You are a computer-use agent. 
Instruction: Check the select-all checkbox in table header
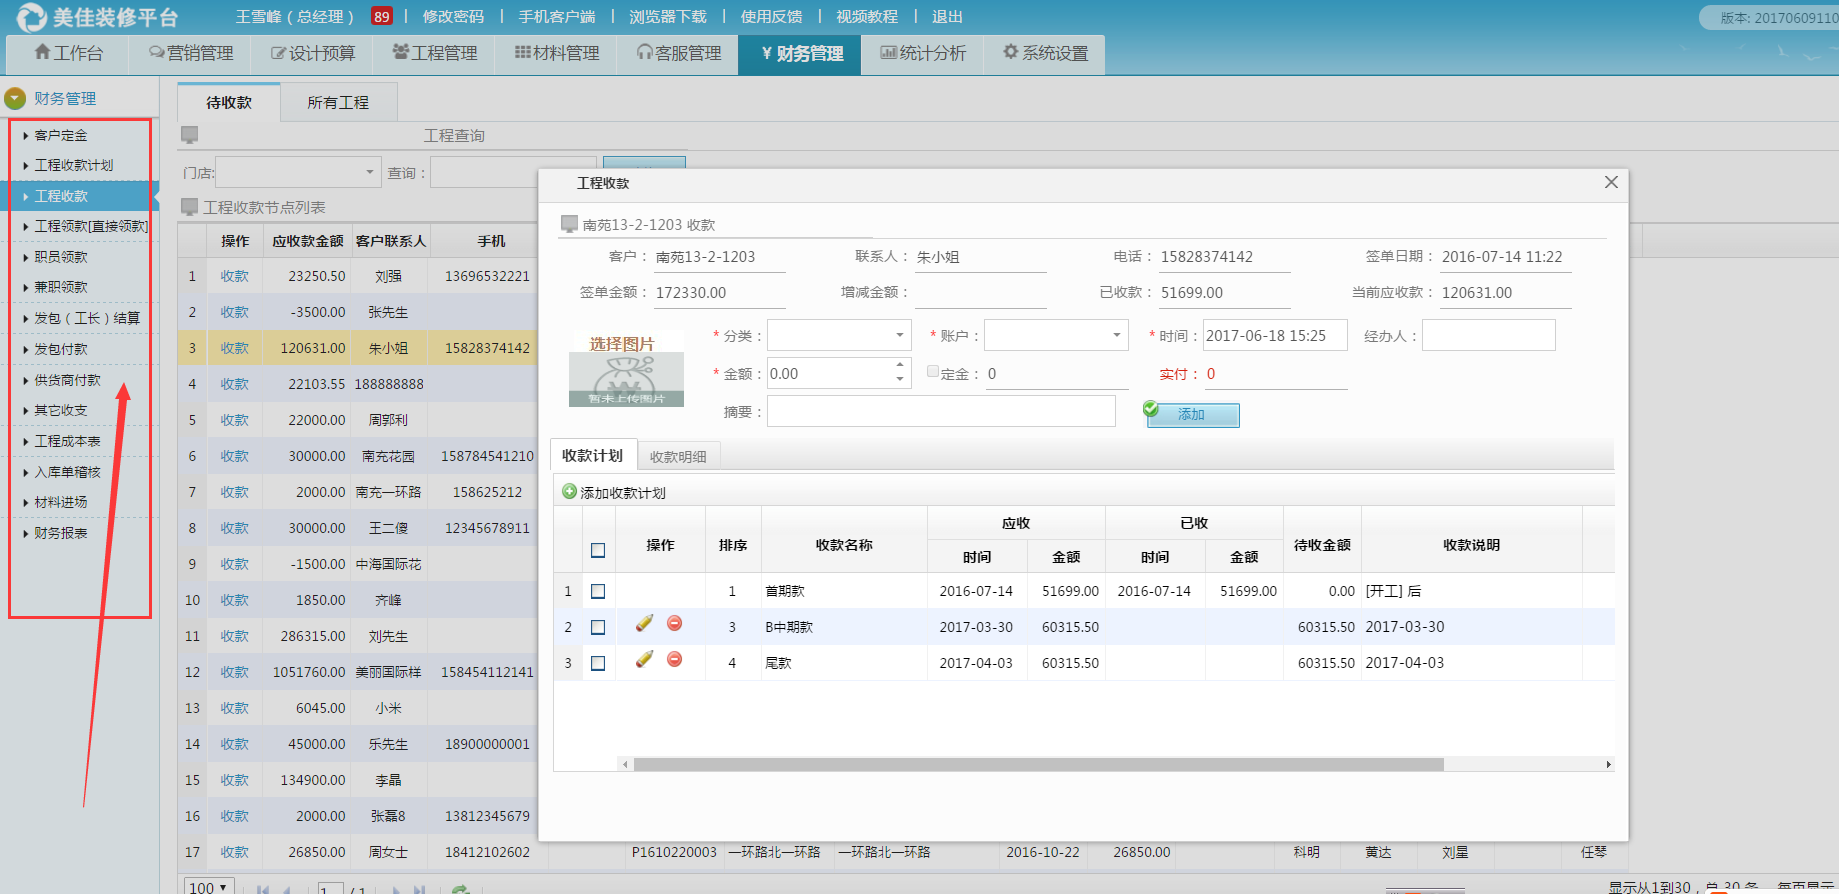[x=598, y=550]
